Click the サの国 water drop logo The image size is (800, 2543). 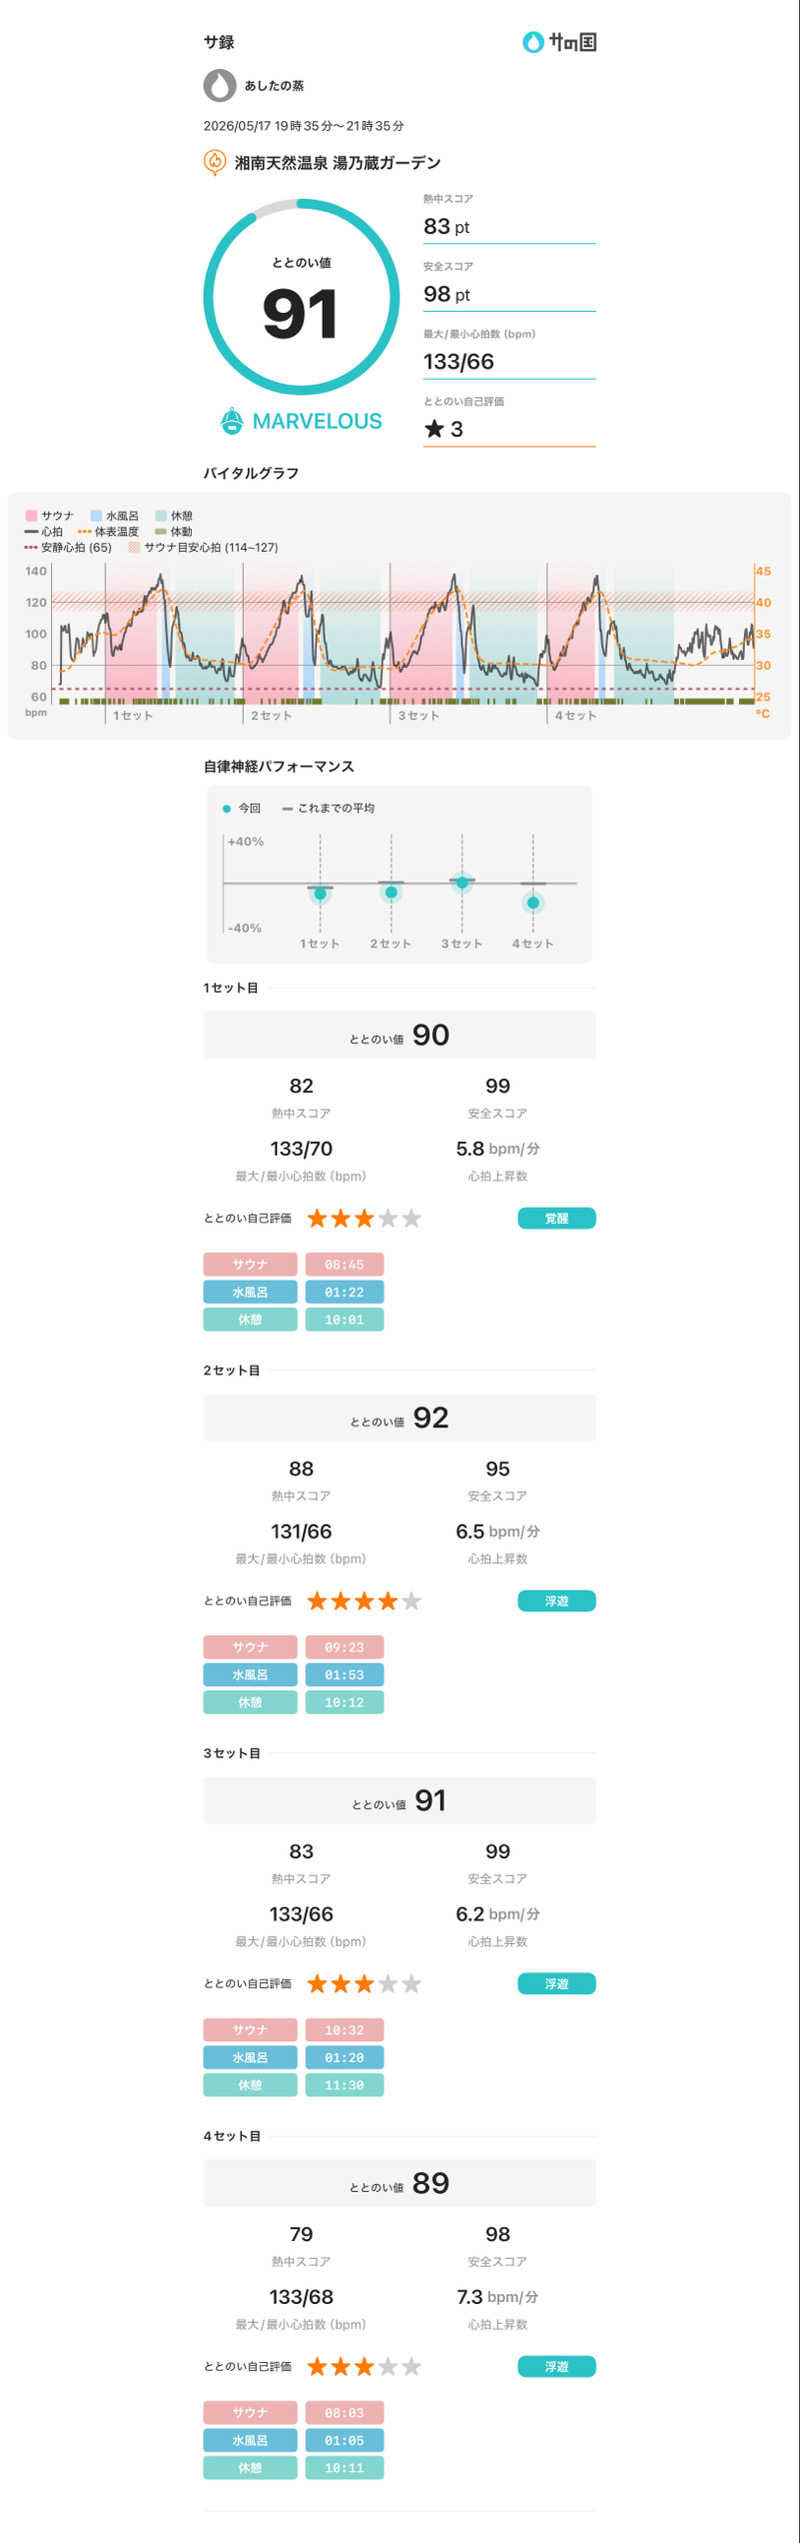533,42
